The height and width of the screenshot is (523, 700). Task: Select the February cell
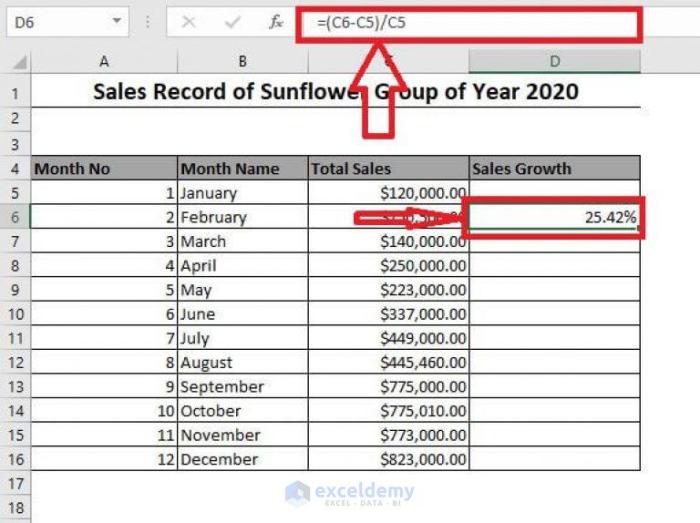[x=243, y=217]
